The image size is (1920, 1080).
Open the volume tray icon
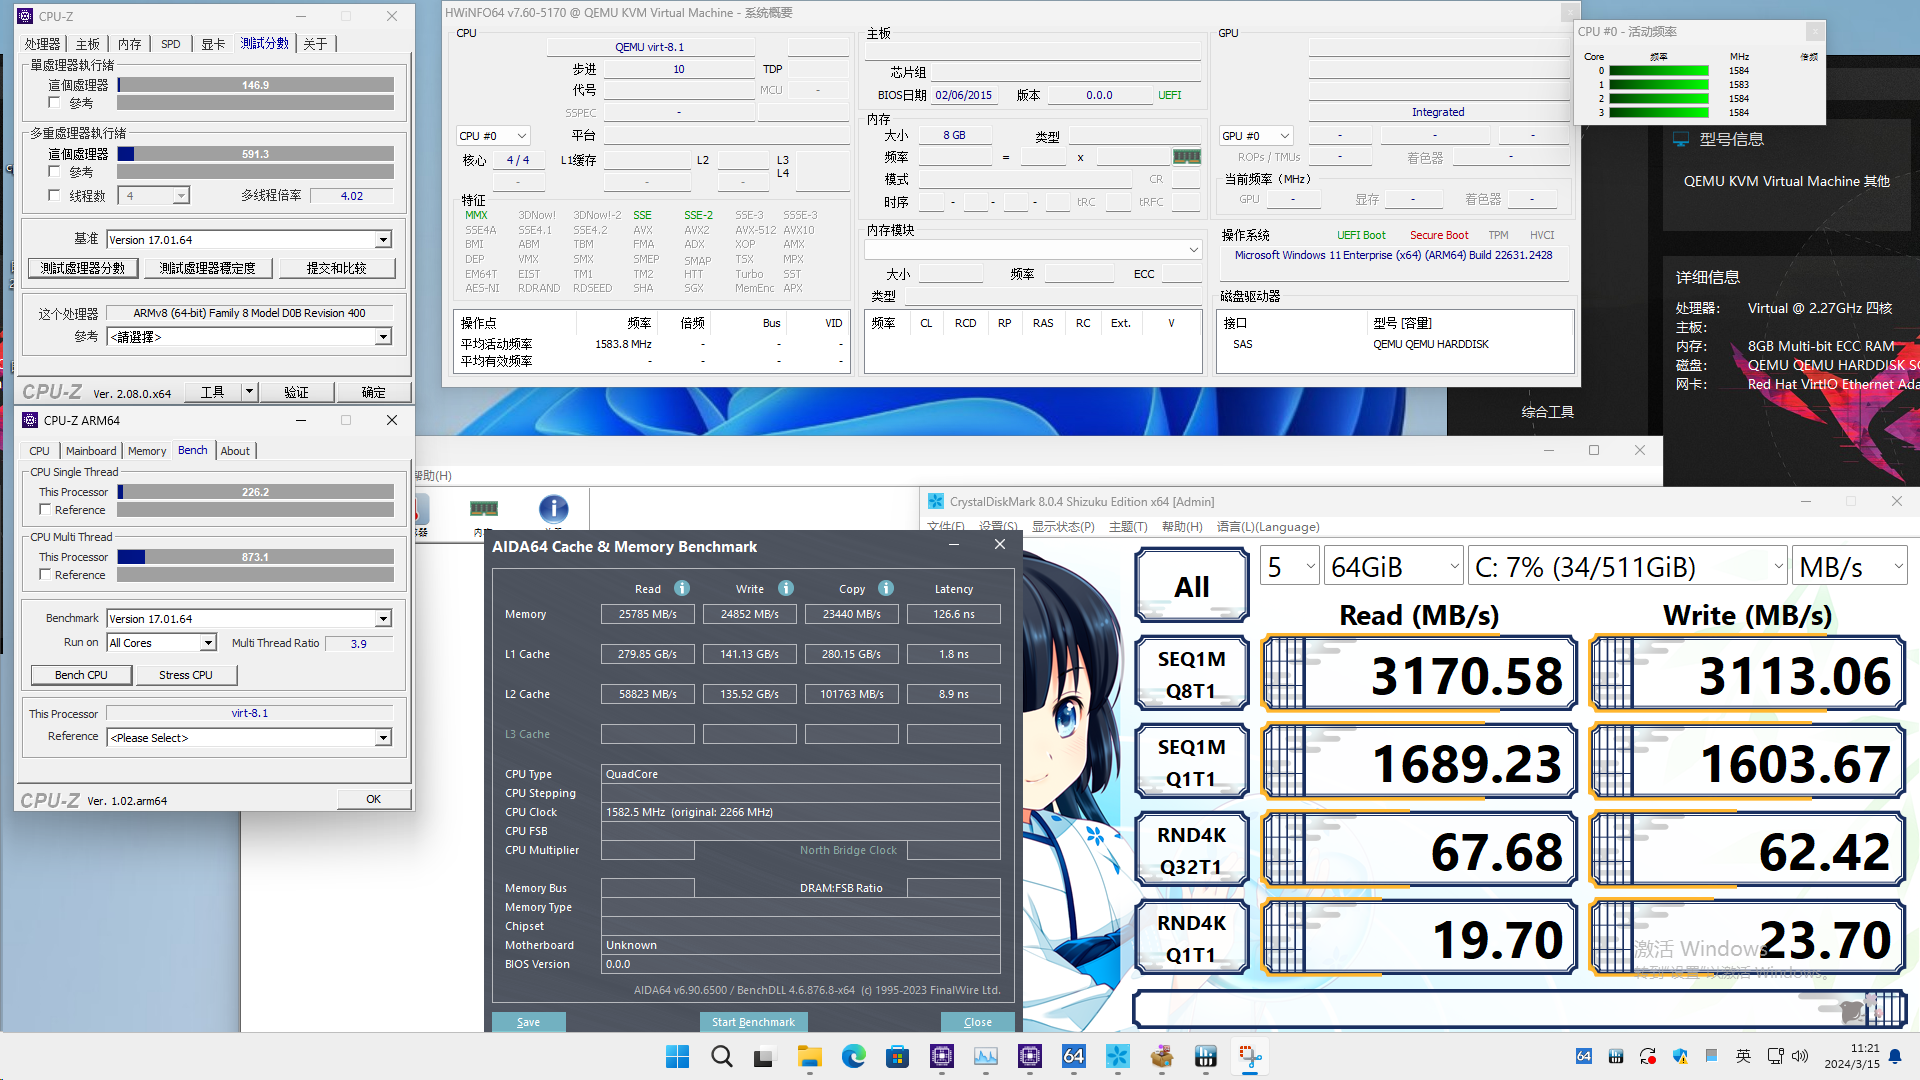pyautogui.click(x=1800, y=1056)
